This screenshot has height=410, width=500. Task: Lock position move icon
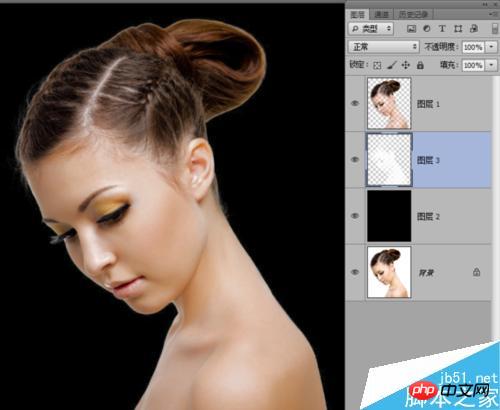coord(405,65)
